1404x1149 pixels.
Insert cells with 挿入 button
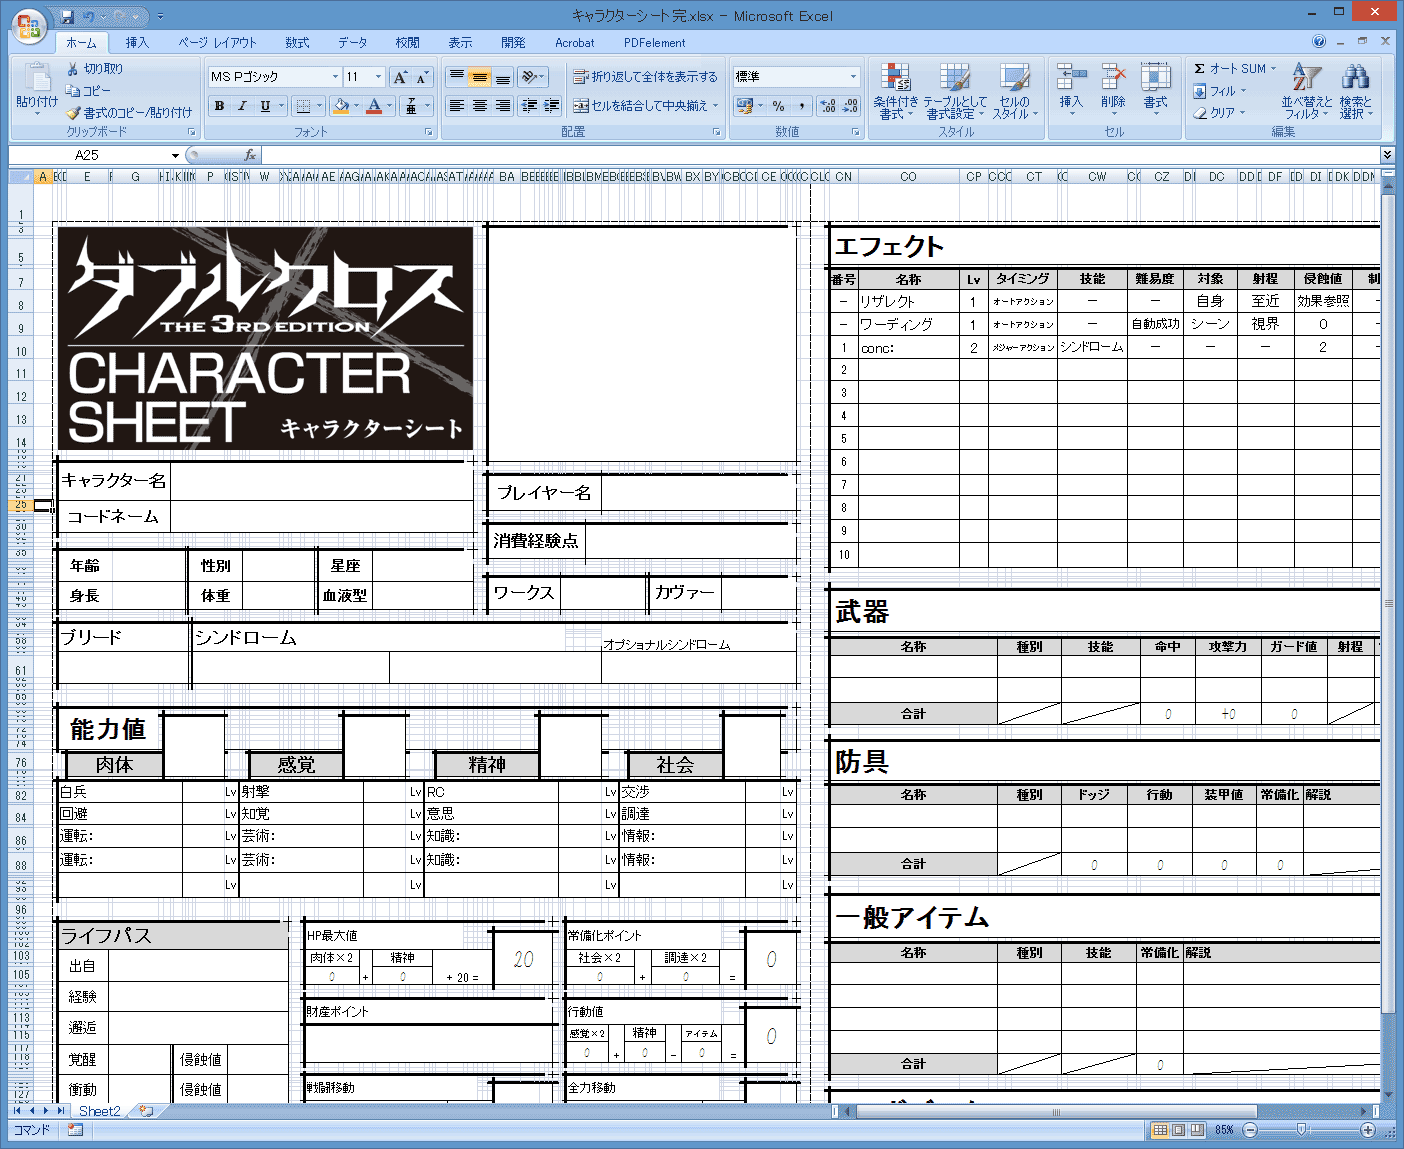(1071, 89)
